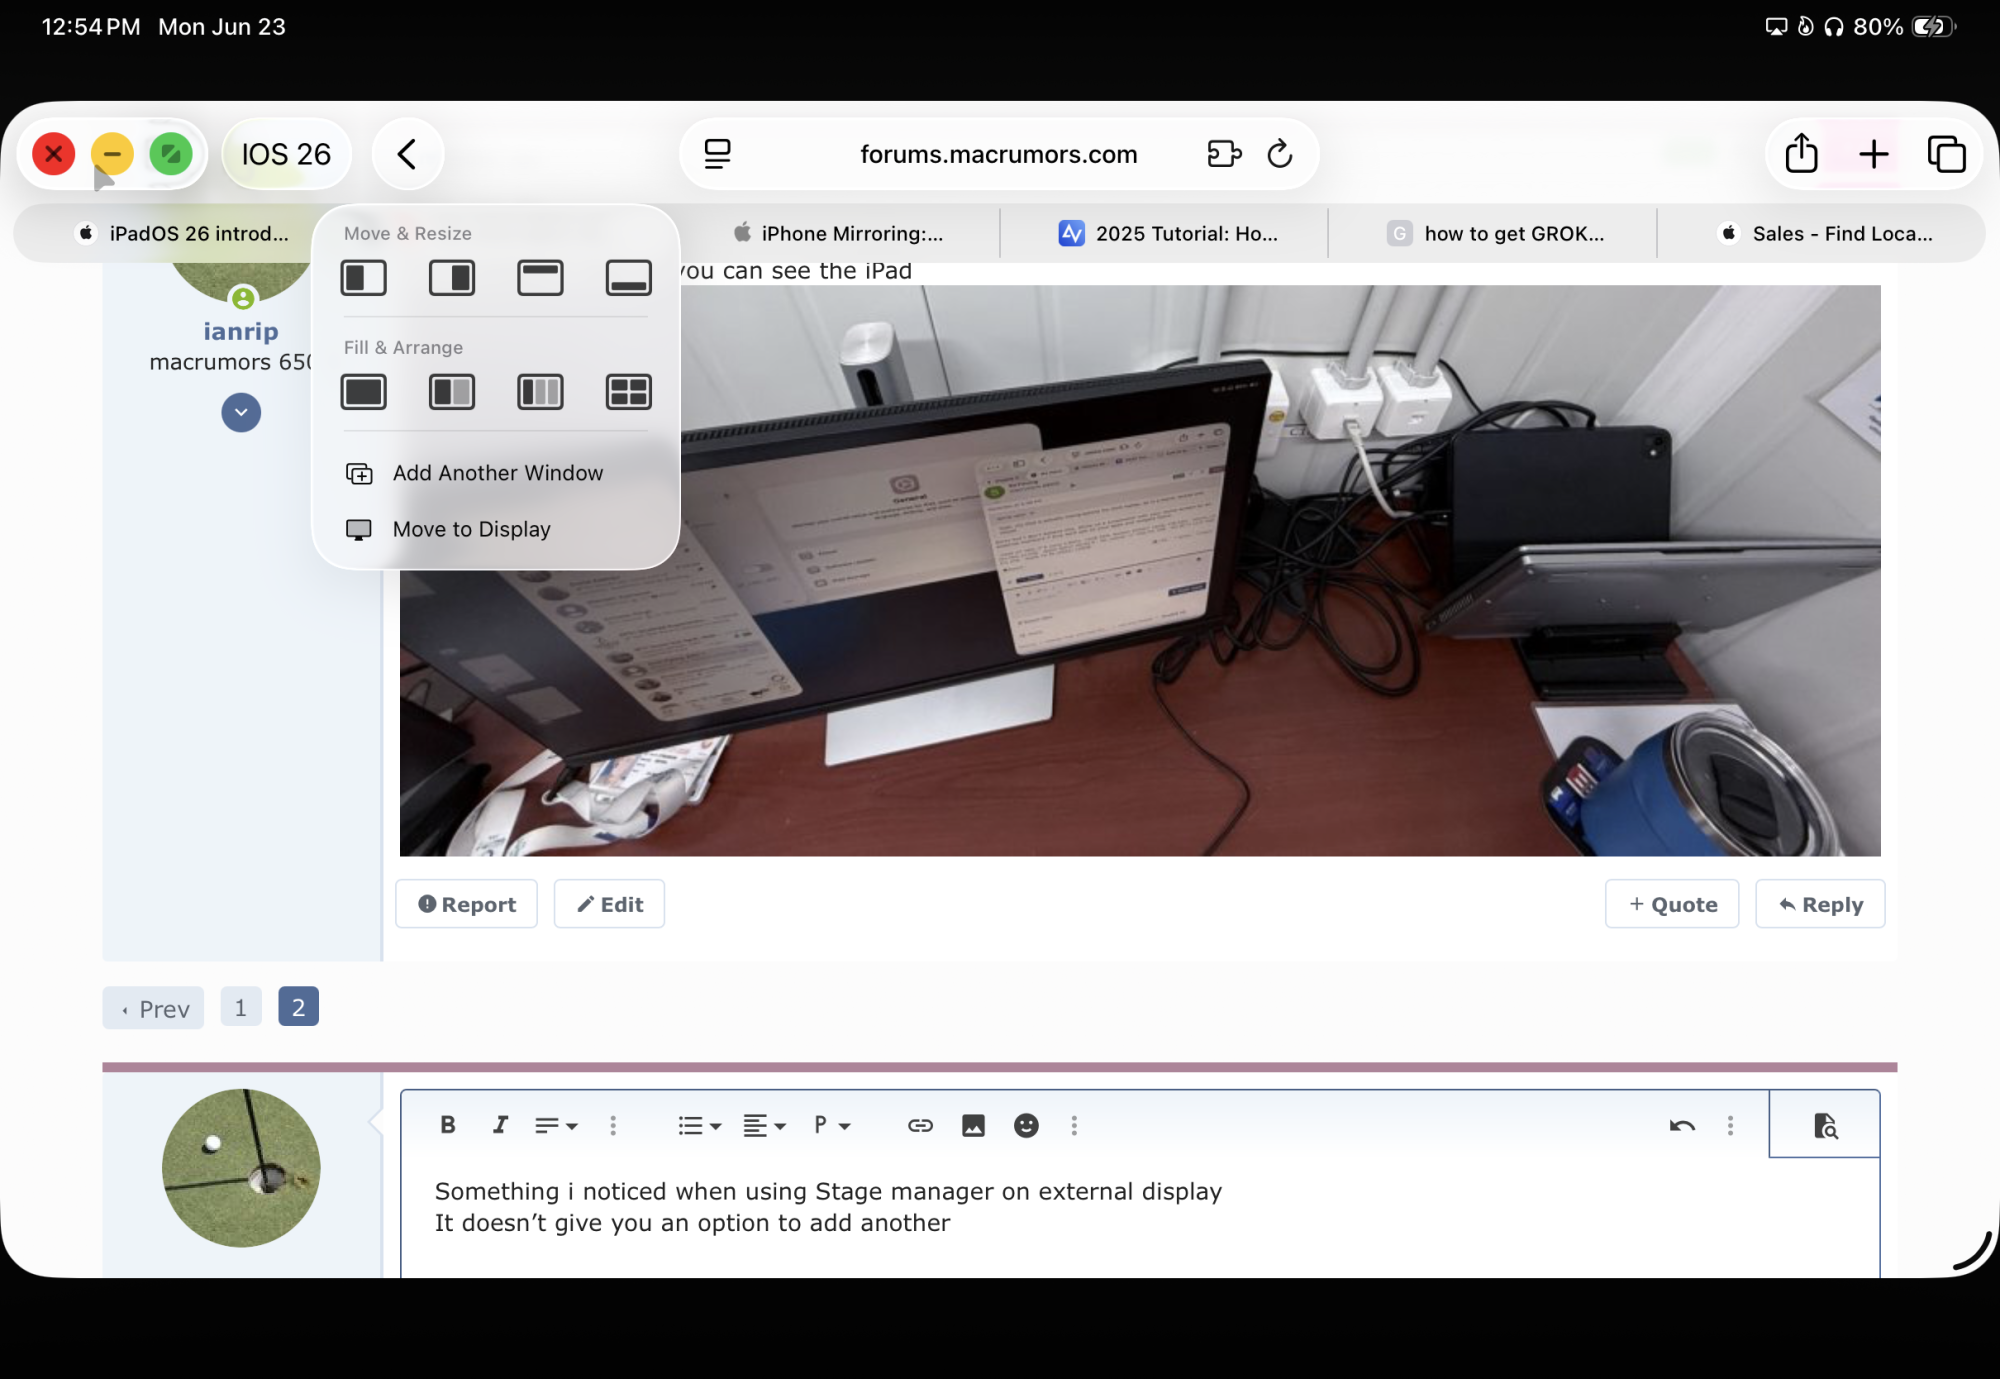The image size is (2000, 1379).
Task: Go to page 1 of thread
Action: [240, 1007]
